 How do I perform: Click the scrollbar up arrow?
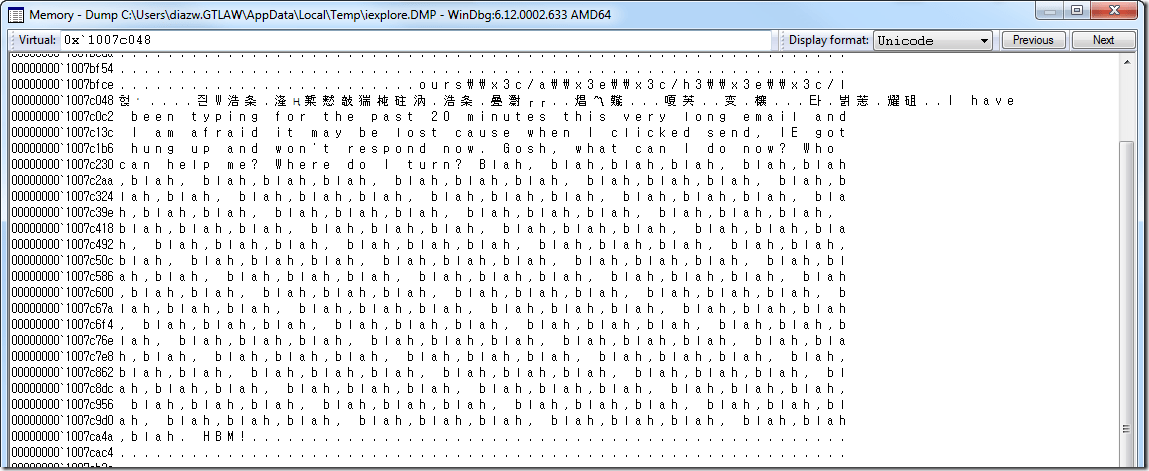coord(1129,60)
